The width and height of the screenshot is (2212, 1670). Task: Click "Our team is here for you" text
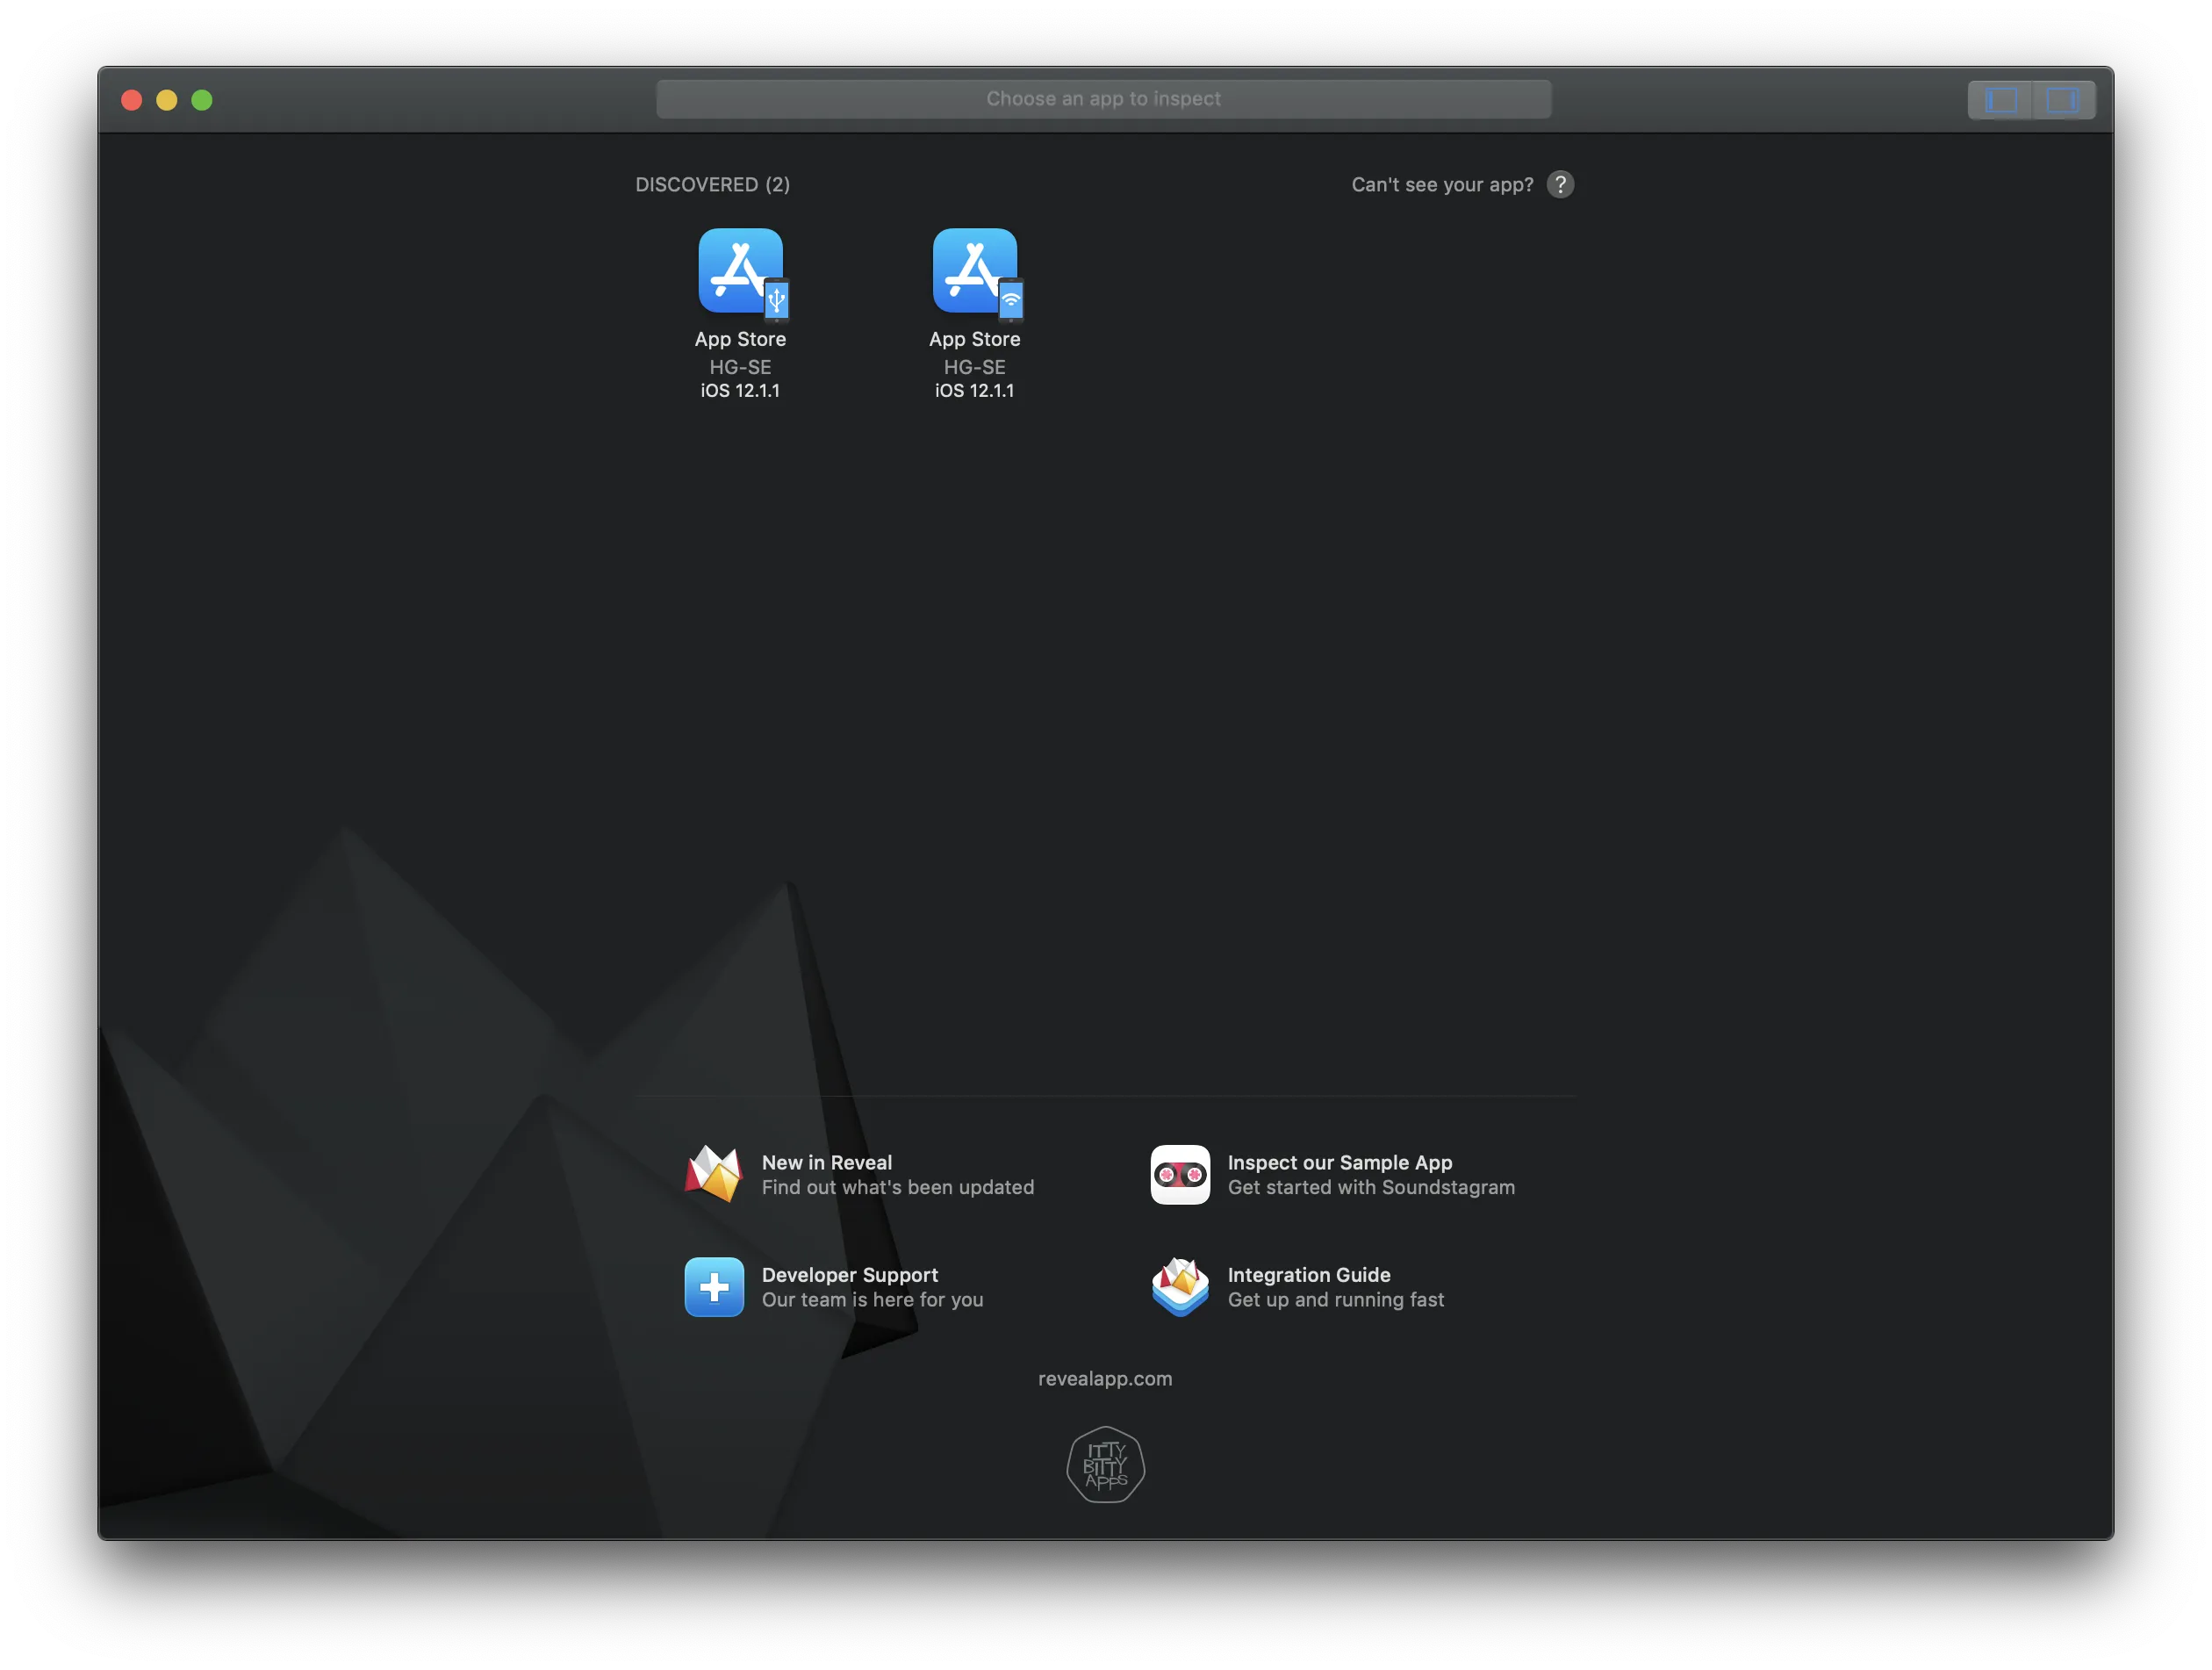pyautogui.click(x=872, y=1300)
